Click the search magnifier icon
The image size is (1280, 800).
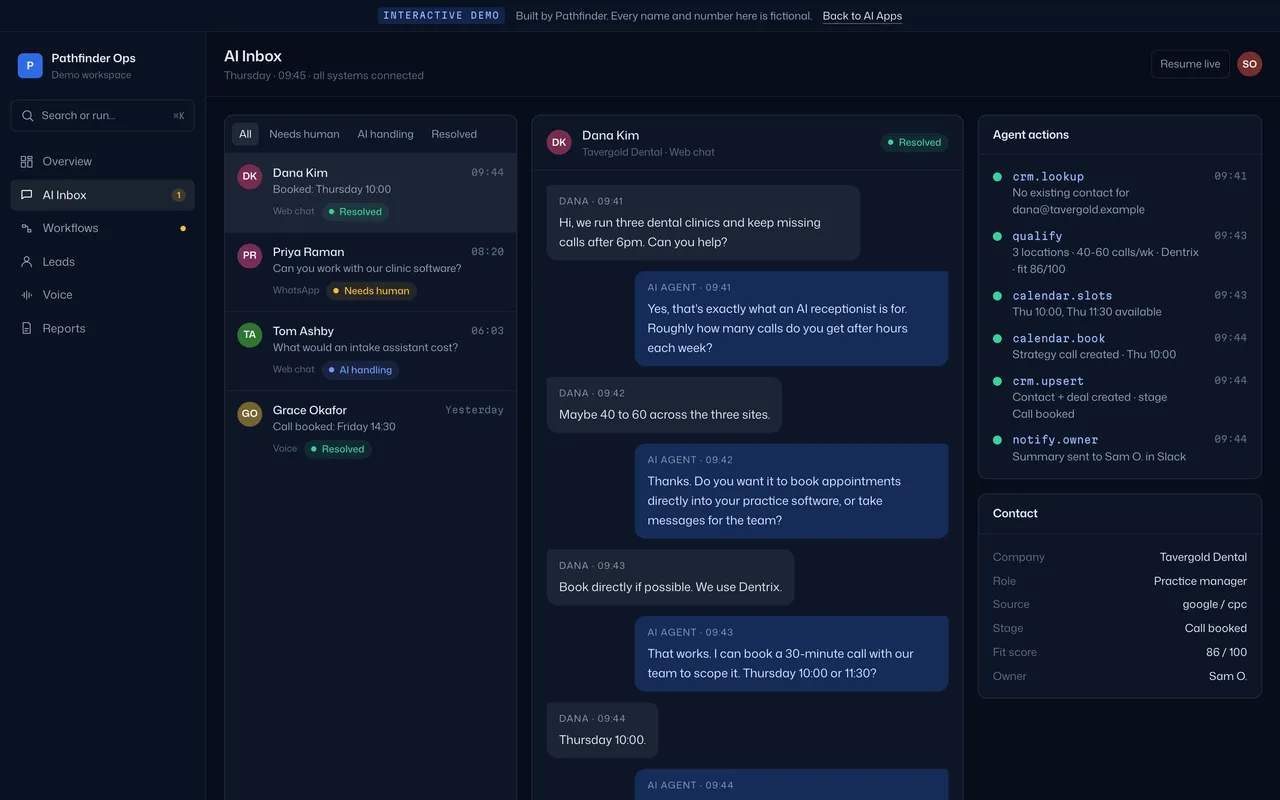coord(28,116)
